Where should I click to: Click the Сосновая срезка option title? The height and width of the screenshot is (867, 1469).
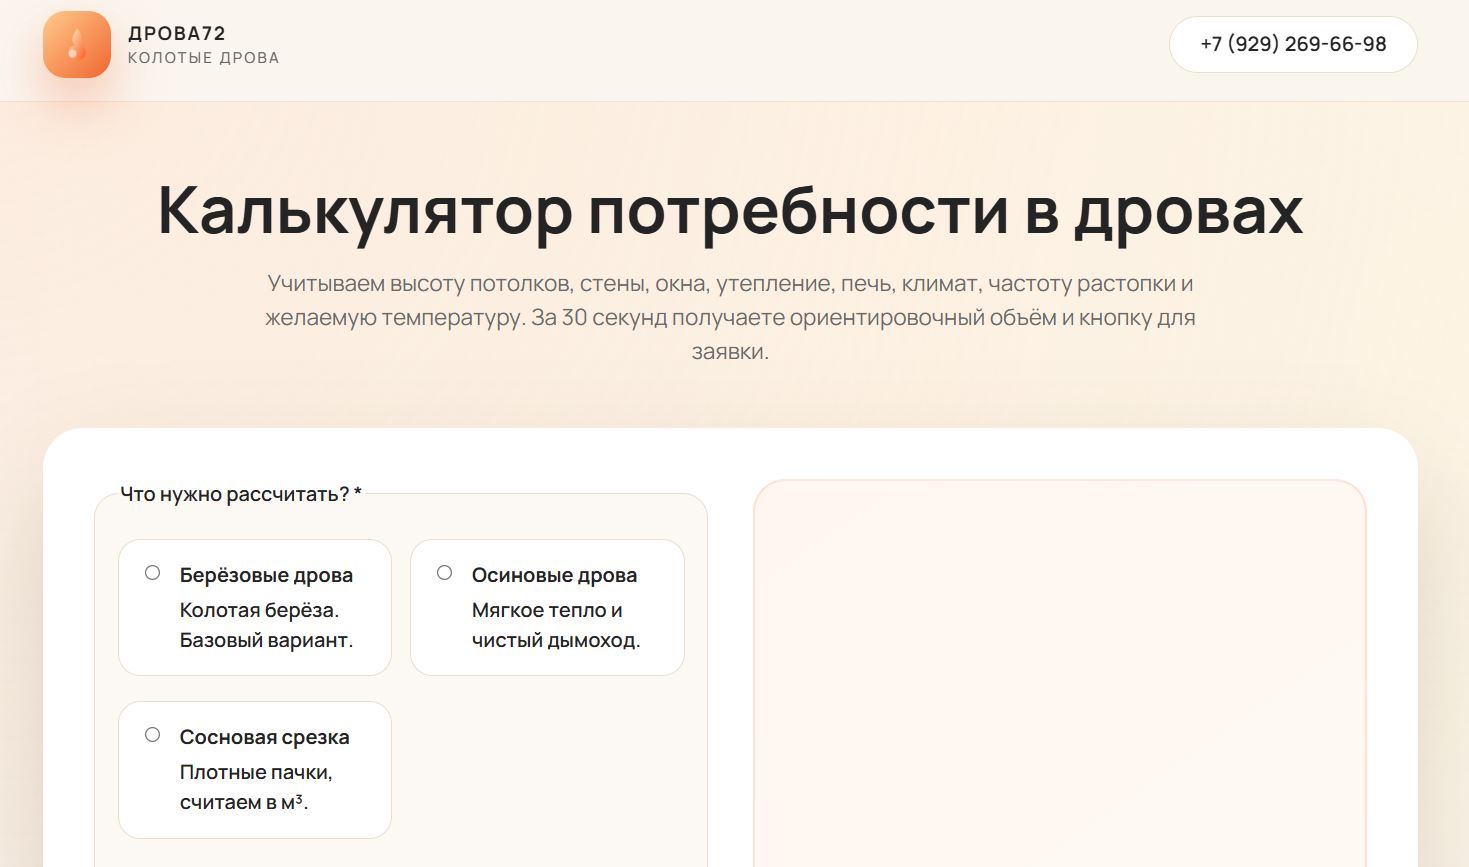pos(264,737)
